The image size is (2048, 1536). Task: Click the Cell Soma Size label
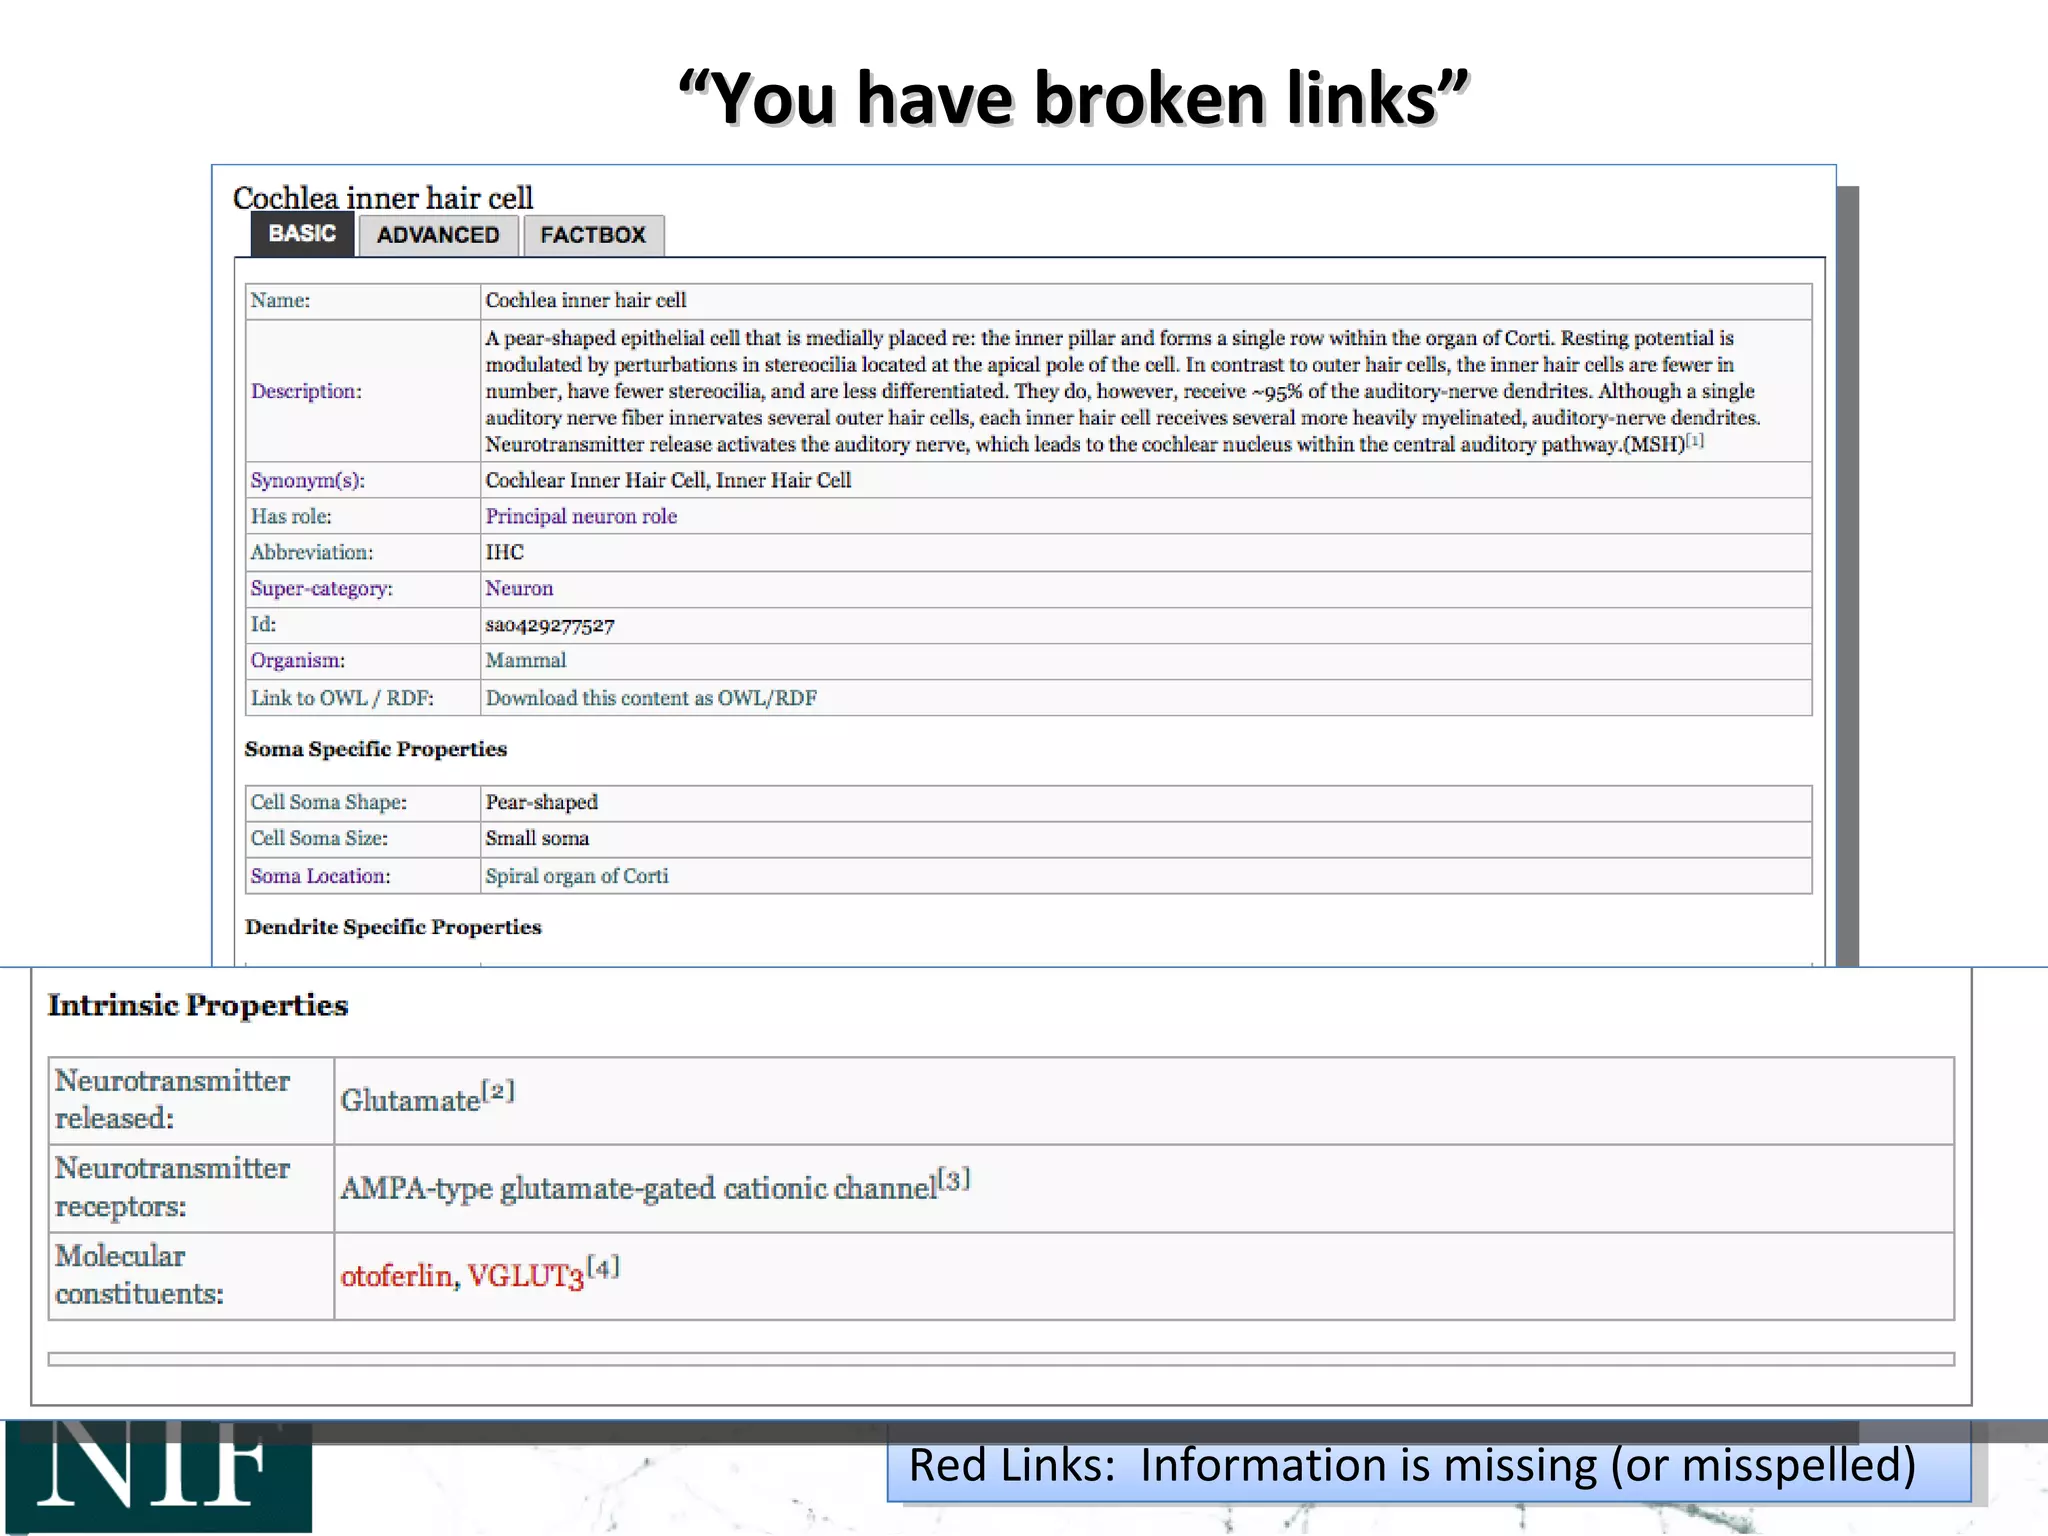319,838
